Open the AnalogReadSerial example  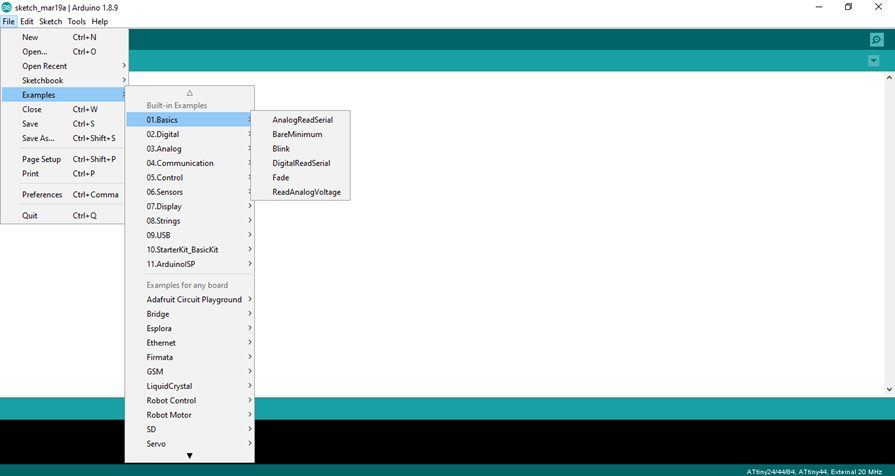pyautogui.click(x=301, y=120)
